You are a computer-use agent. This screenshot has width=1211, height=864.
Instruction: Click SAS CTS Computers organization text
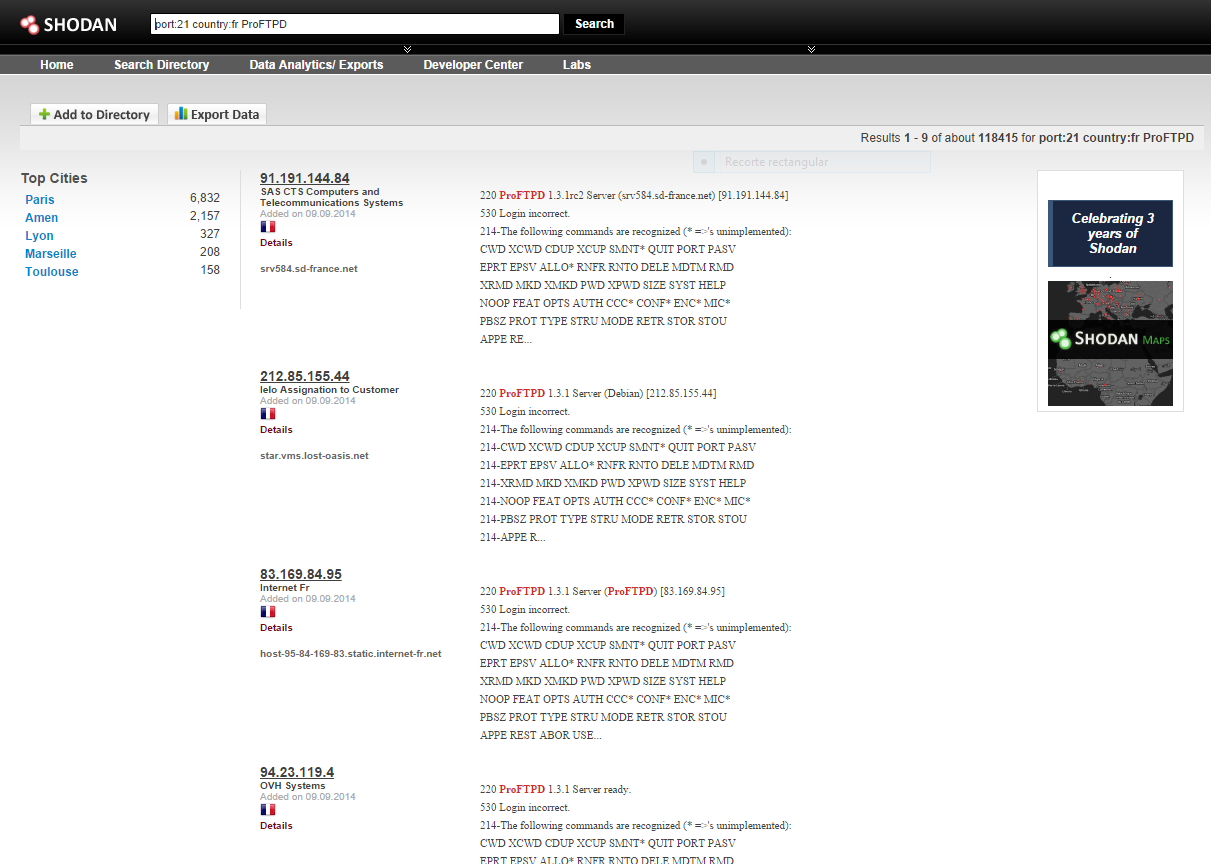point(331,197)
